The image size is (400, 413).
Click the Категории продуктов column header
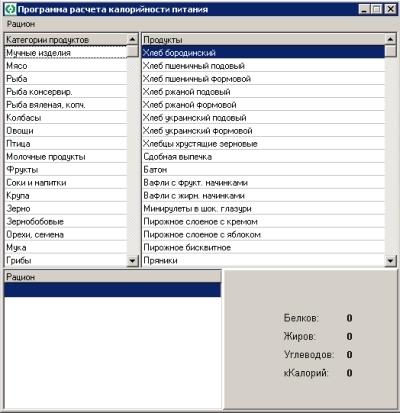(66, 40)
